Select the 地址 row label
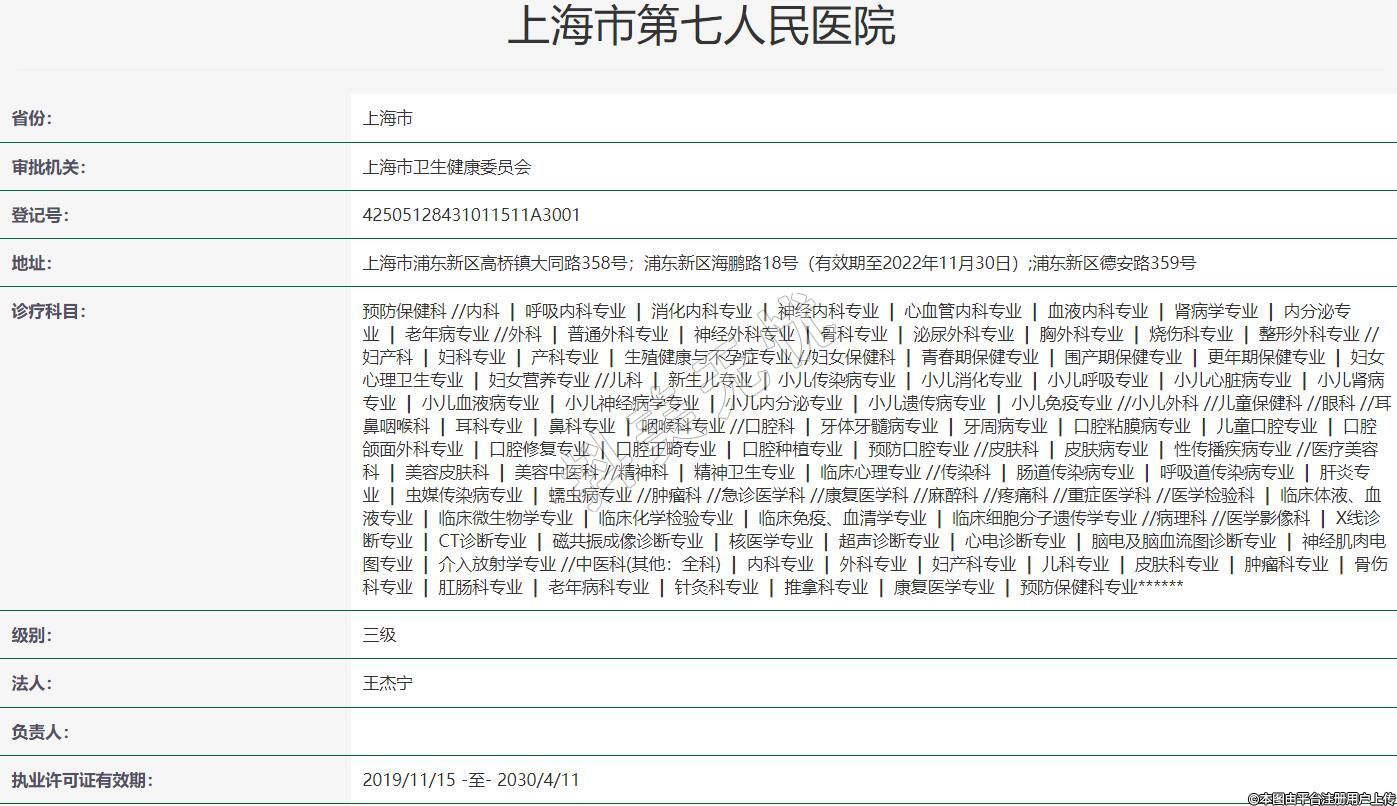1397x806 pixels. click(x=31, y=263)
